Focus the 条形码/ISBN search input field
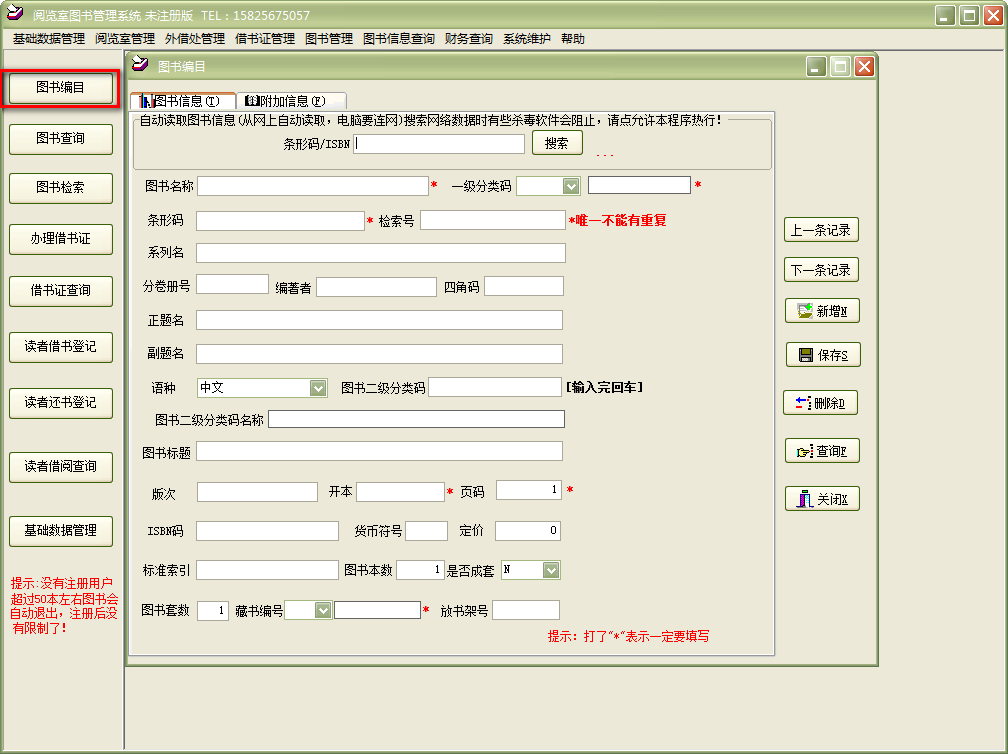Image resolution: width=1008 pixels, height=754 pixels. pyautogui.click(x=439, y=144)
